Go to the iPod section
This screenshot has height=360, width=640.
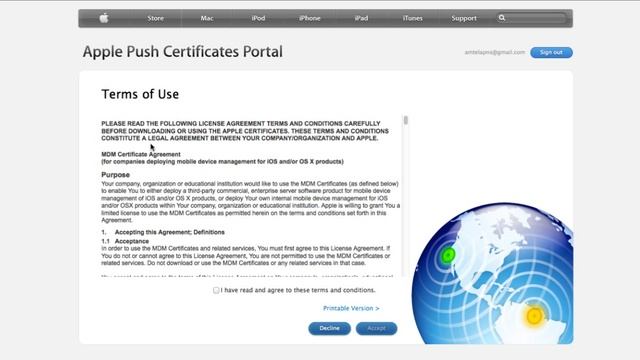coord(258,18)
